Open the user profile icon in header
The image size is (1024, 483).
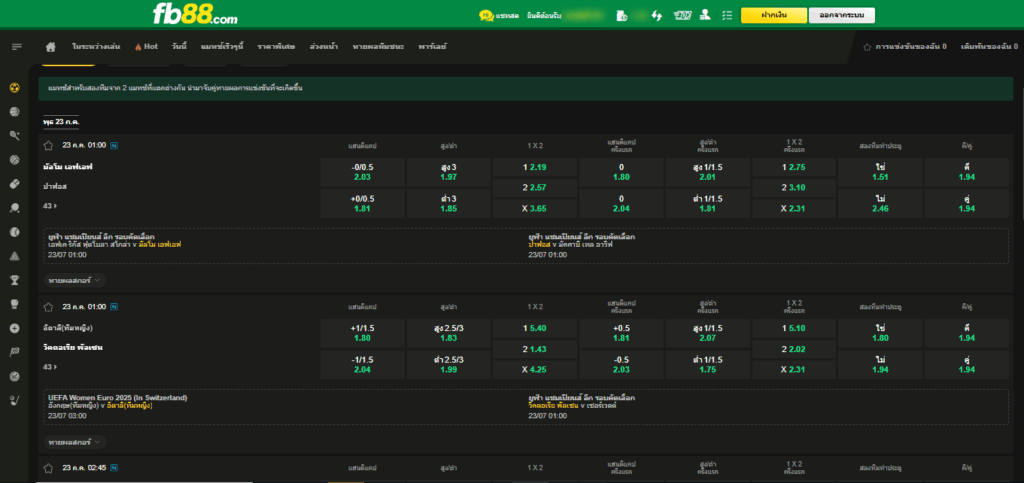click(x=705, y=15)
